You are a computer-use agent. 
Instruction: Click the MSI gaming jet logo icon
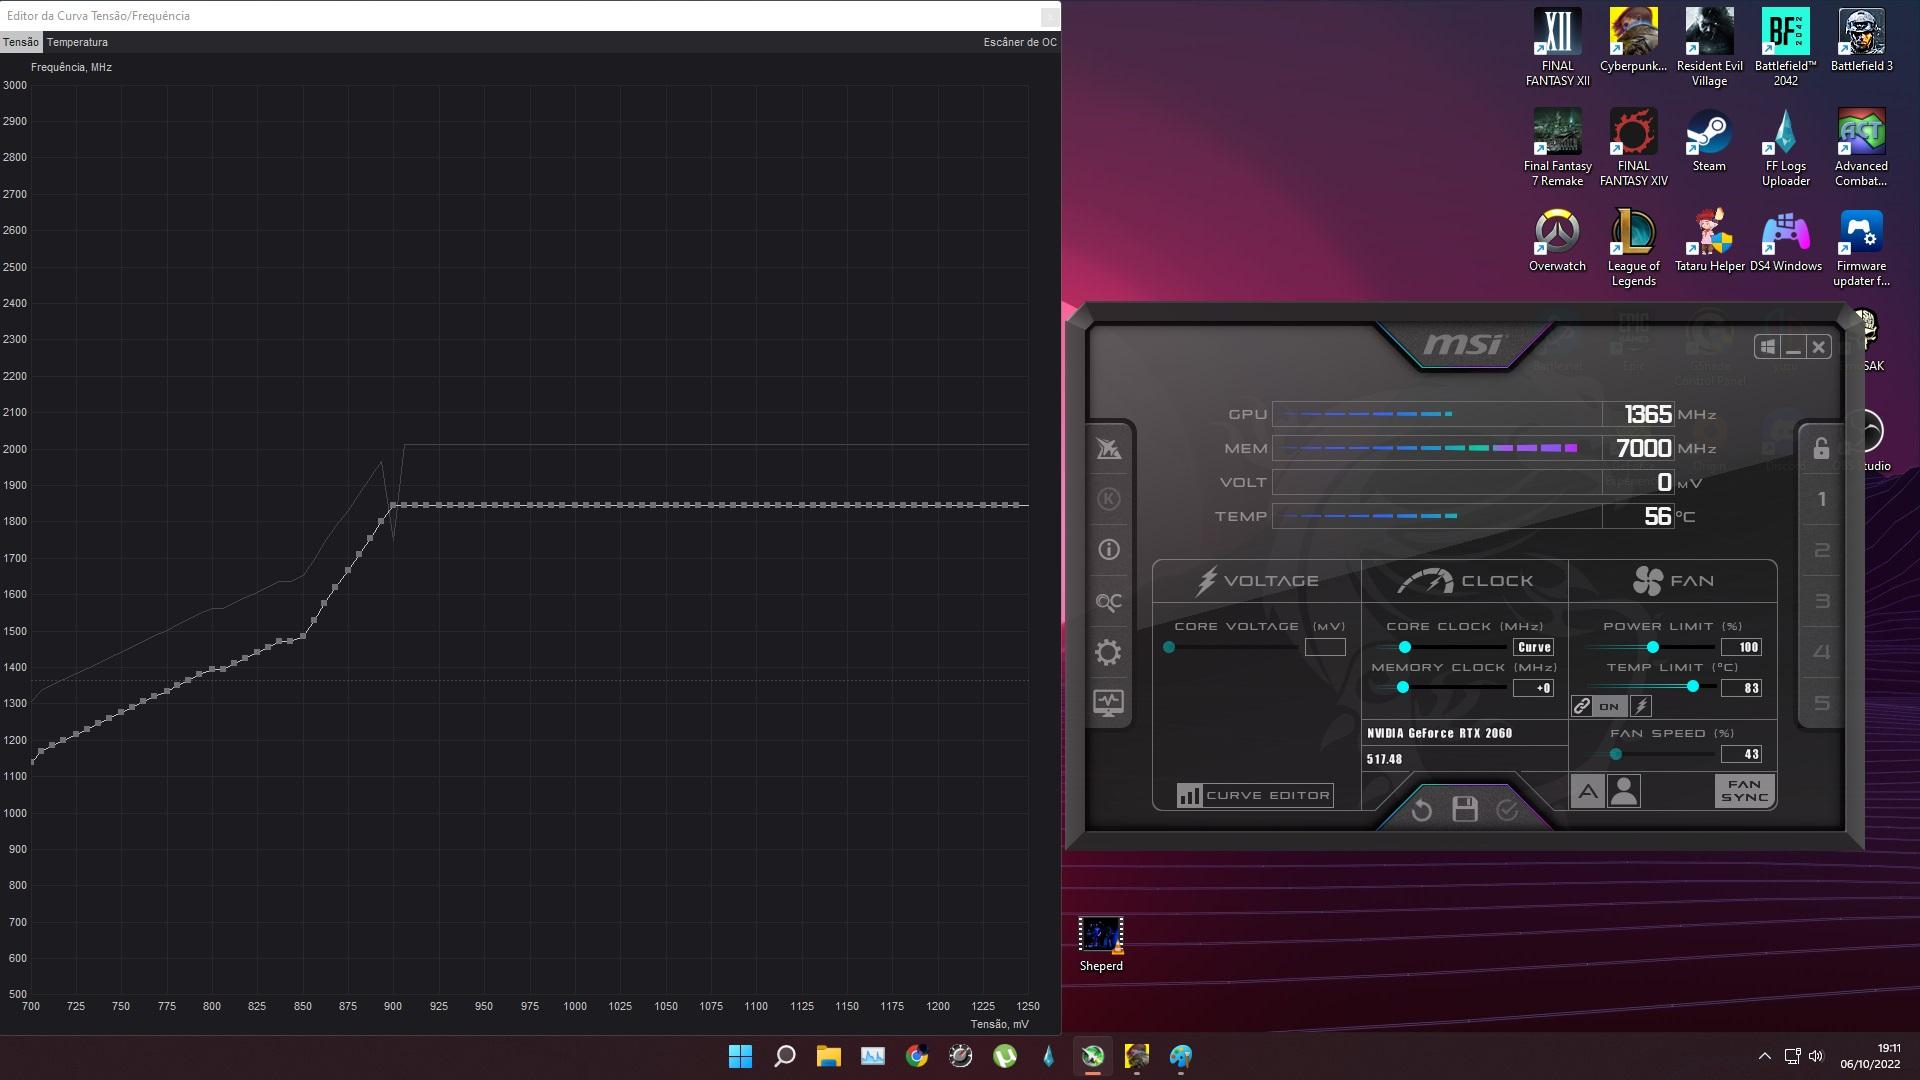tap(1108, 448)
